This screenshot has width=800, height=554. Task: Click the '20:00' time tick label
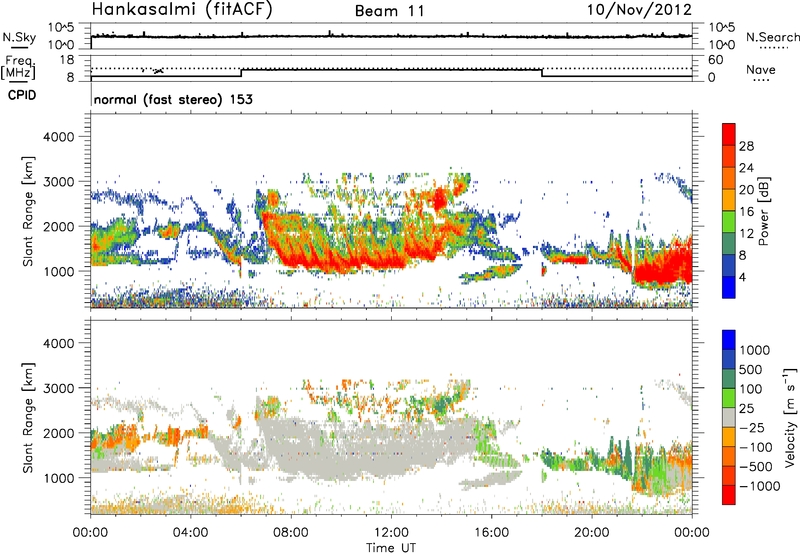[x=592, y=533]
